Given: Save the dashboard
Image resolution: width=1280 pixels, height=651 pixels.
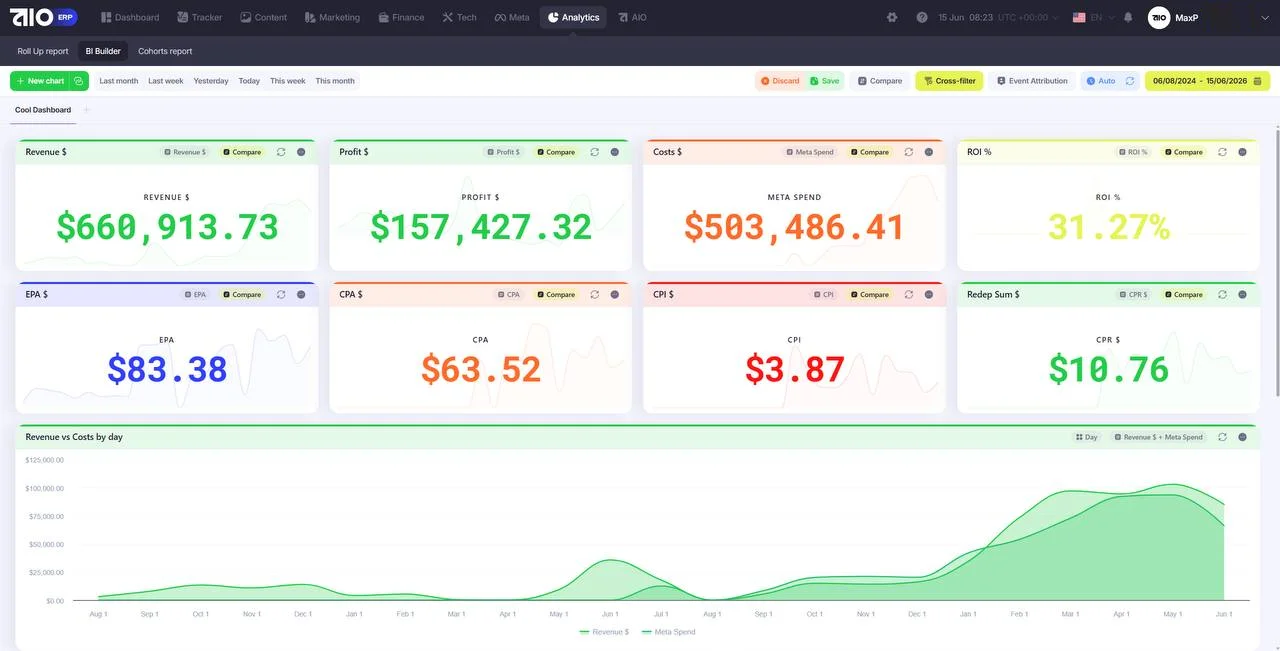Looking at the screenshot, I should (x=825, y=81).
